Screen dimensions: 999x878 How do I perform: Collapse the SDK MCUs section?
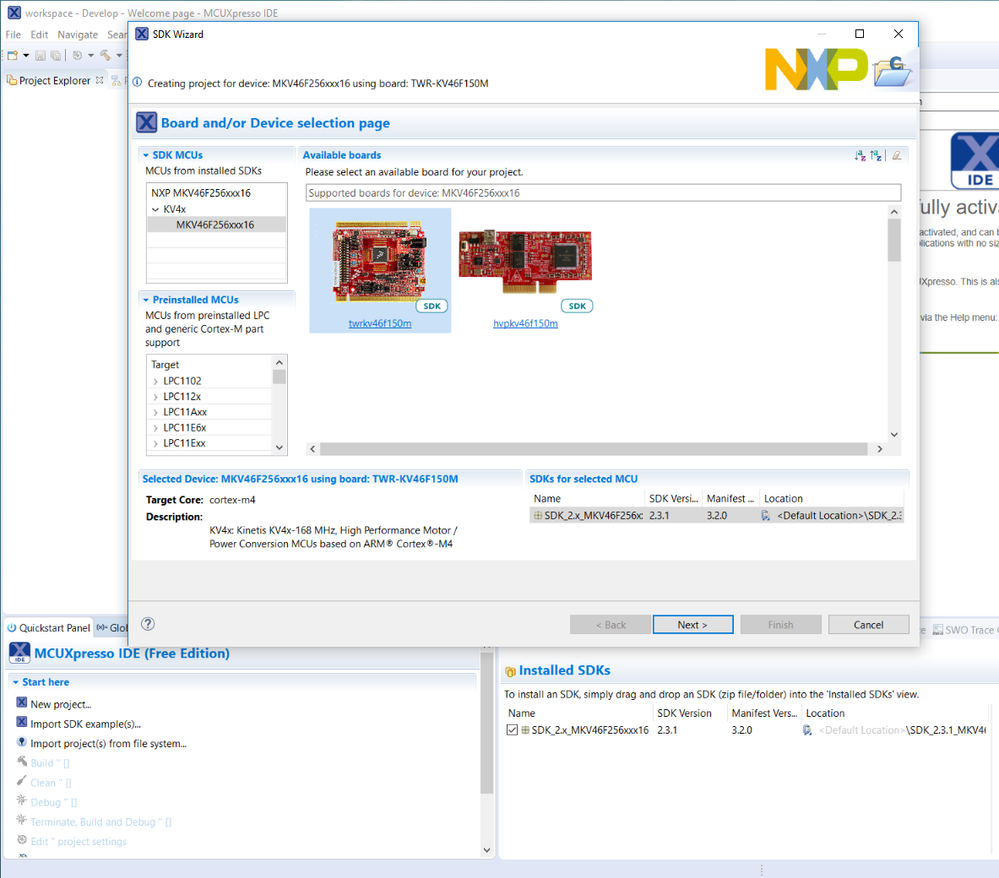146,155
